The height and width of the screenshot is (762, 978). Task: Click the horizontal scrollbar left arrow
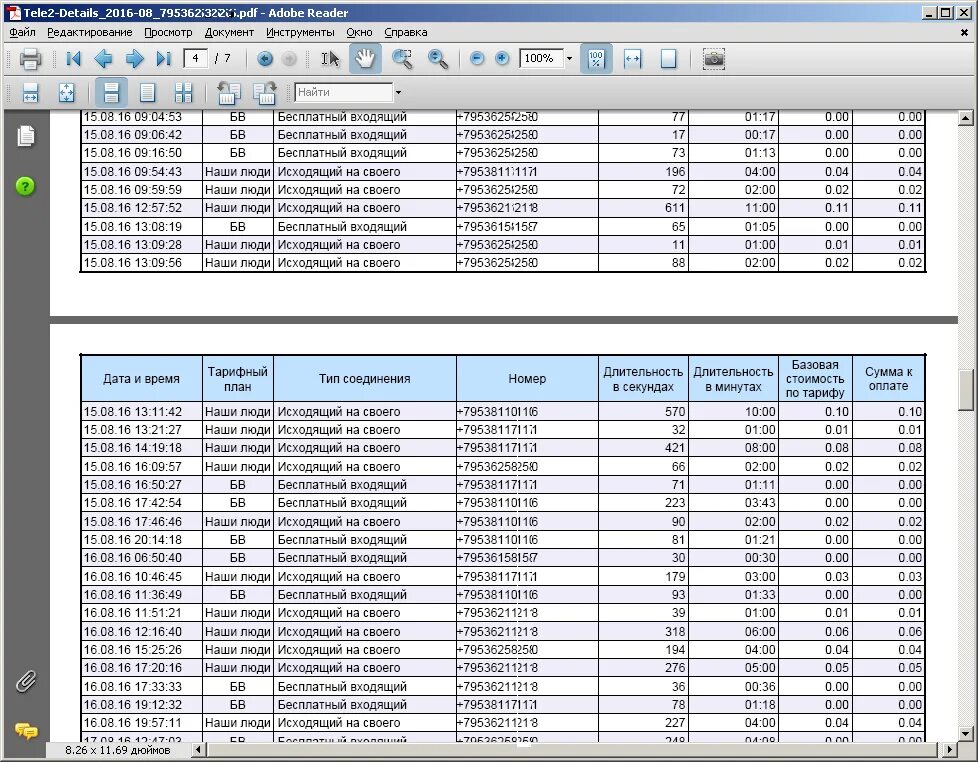coord(198,750)
